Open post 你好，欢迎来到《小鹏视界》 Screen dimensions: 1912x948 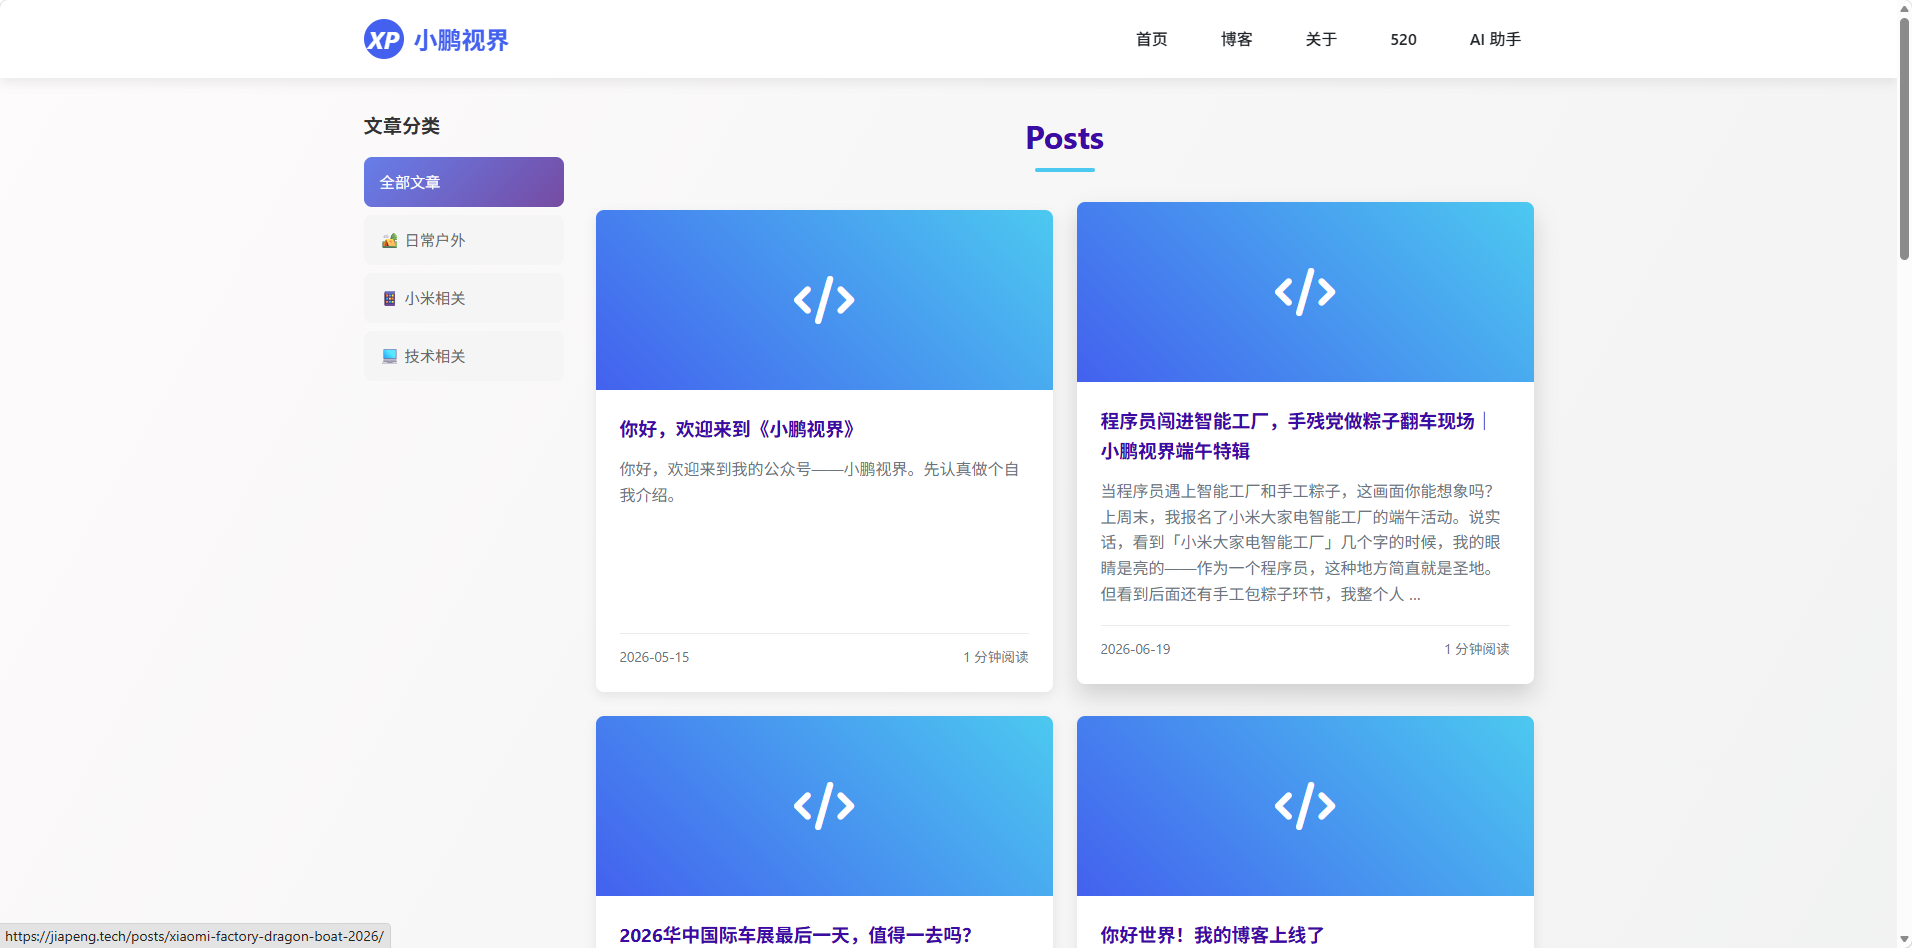(738, 429)
